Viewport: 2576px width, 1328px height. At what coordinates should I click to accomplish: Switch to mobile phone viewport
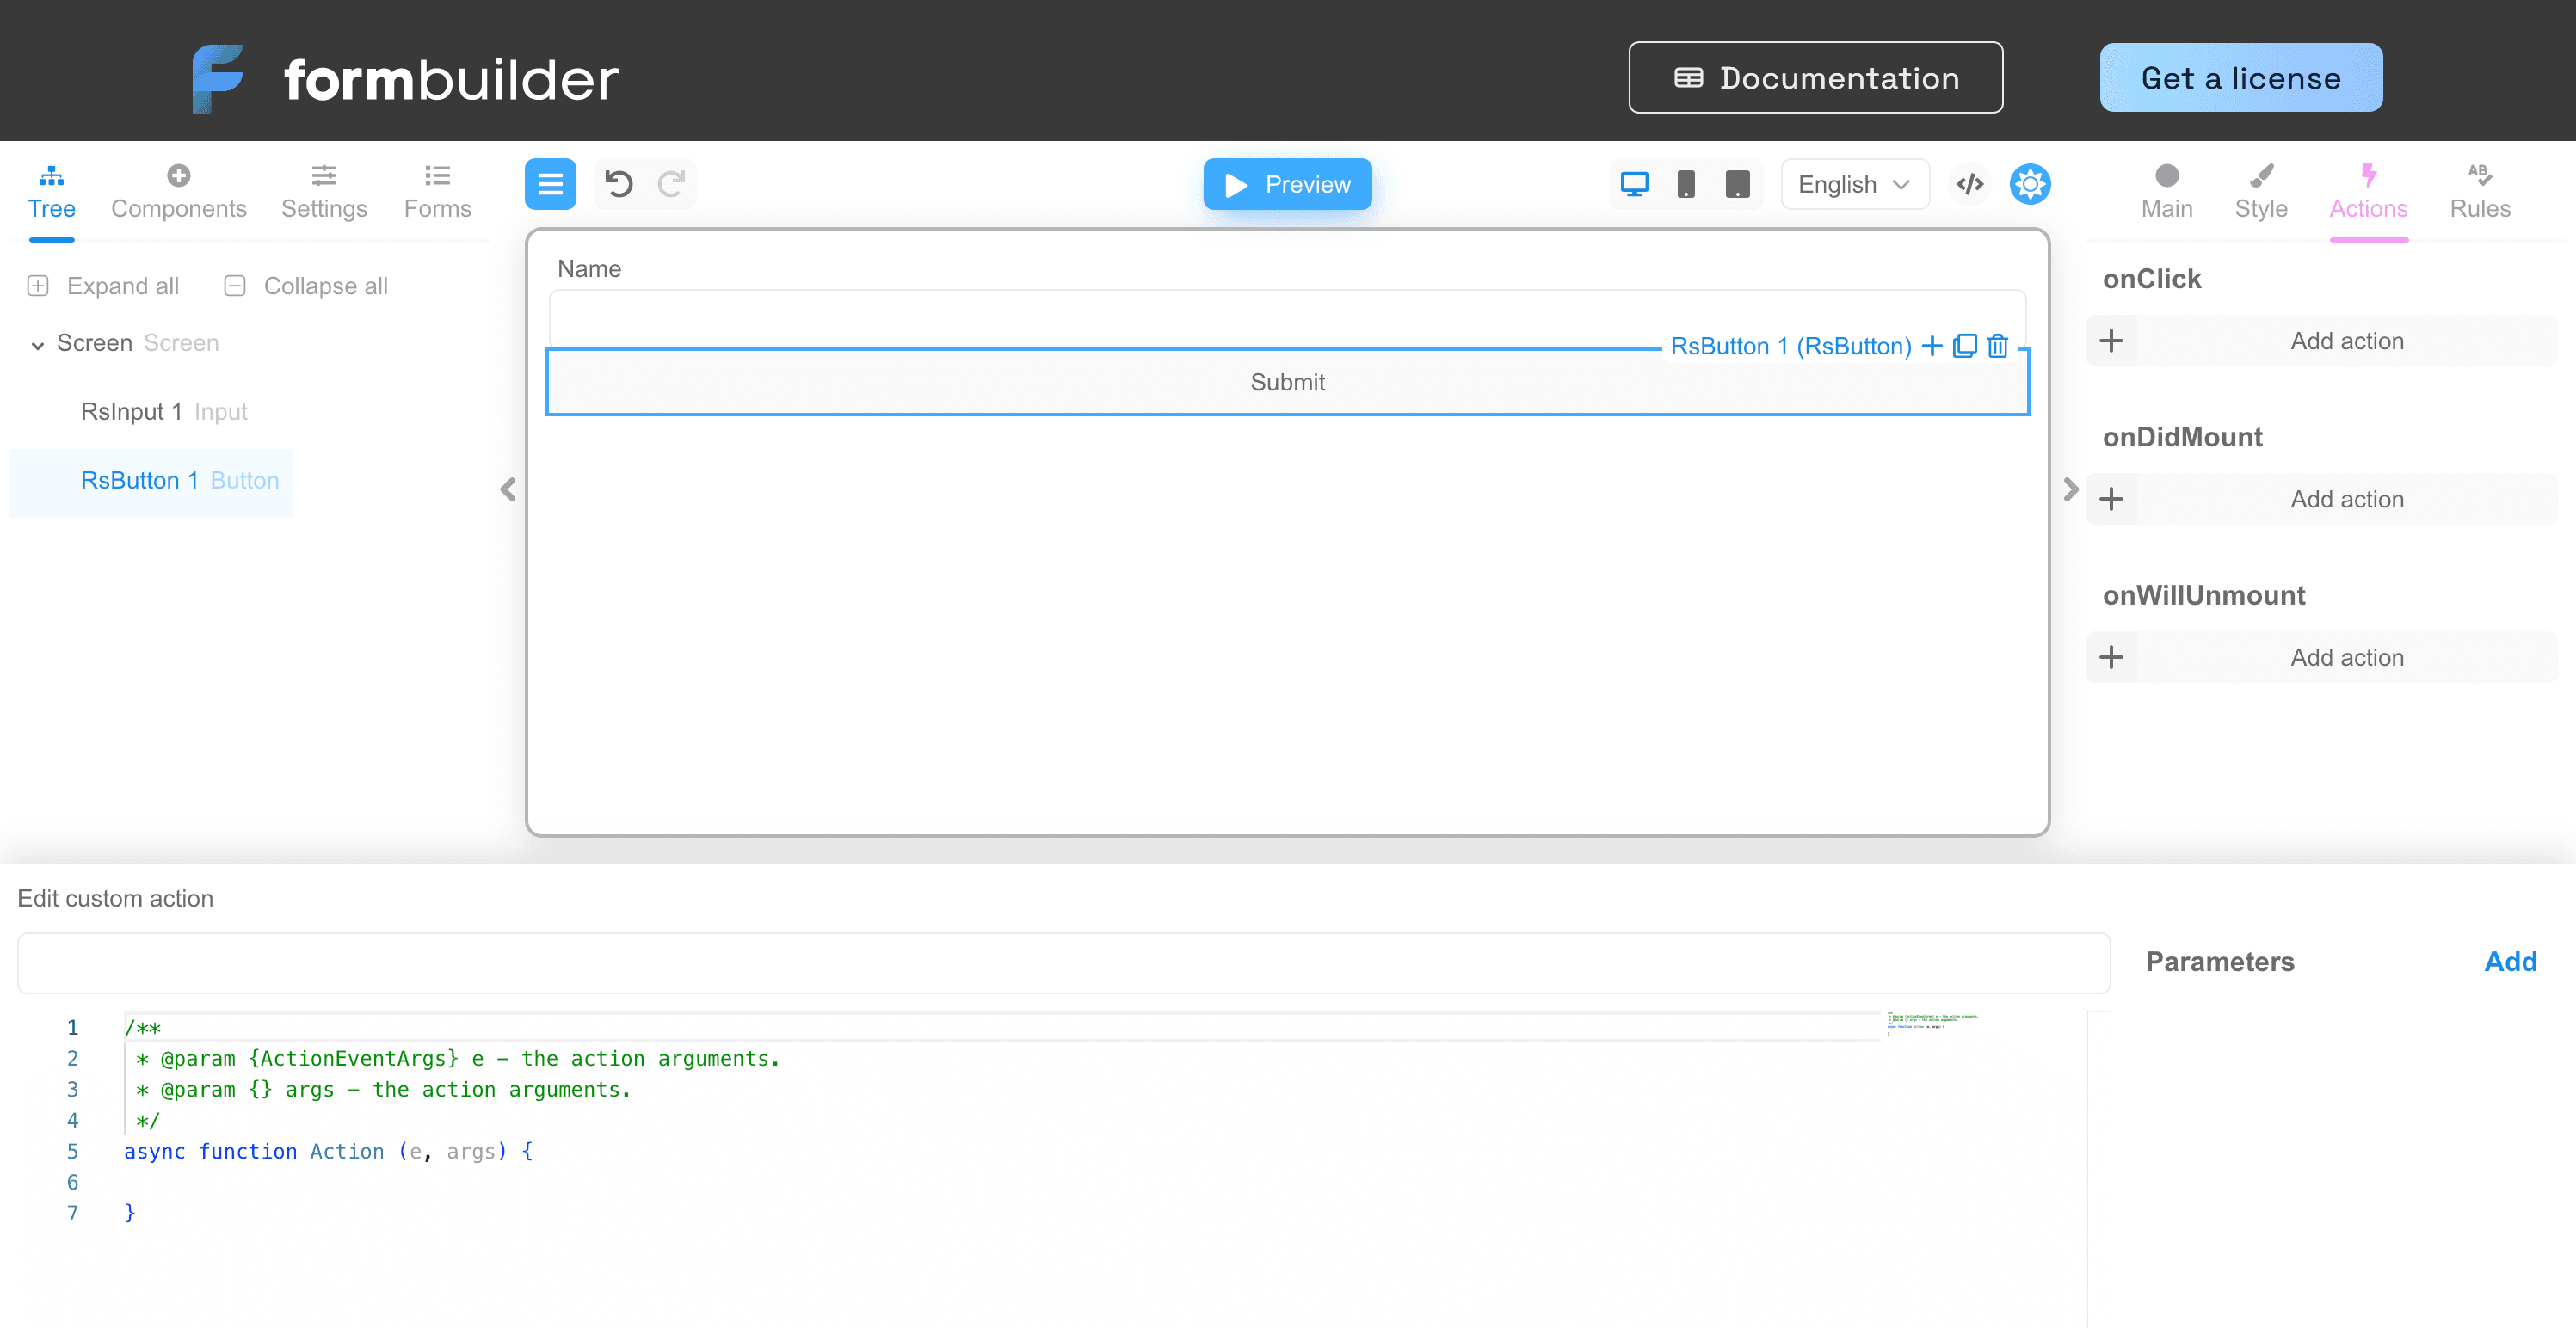pyautogui.click(x=1686, y=184)
